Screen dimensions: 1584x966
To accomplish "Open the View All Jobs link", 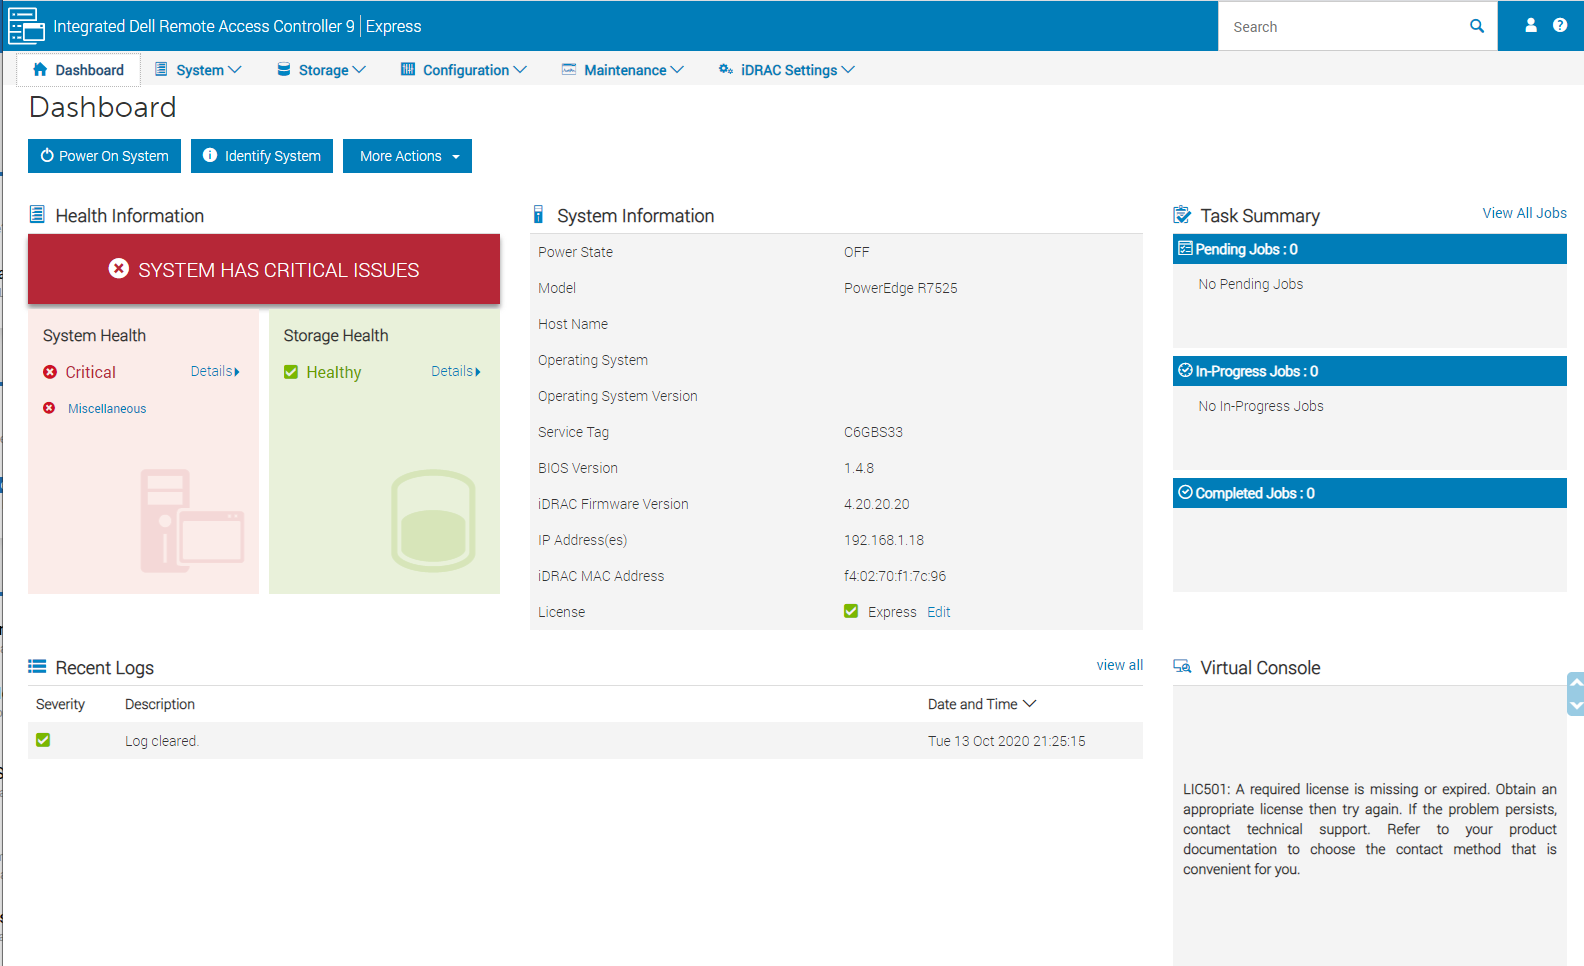I will 1524,213.
